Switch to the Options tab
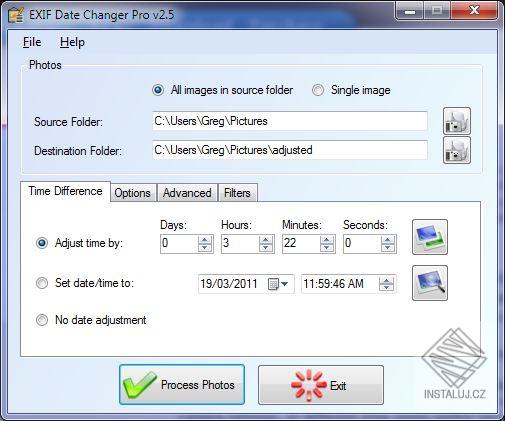Image resolution: width=505 pixels, height=421 pixels. click(133, 193)
